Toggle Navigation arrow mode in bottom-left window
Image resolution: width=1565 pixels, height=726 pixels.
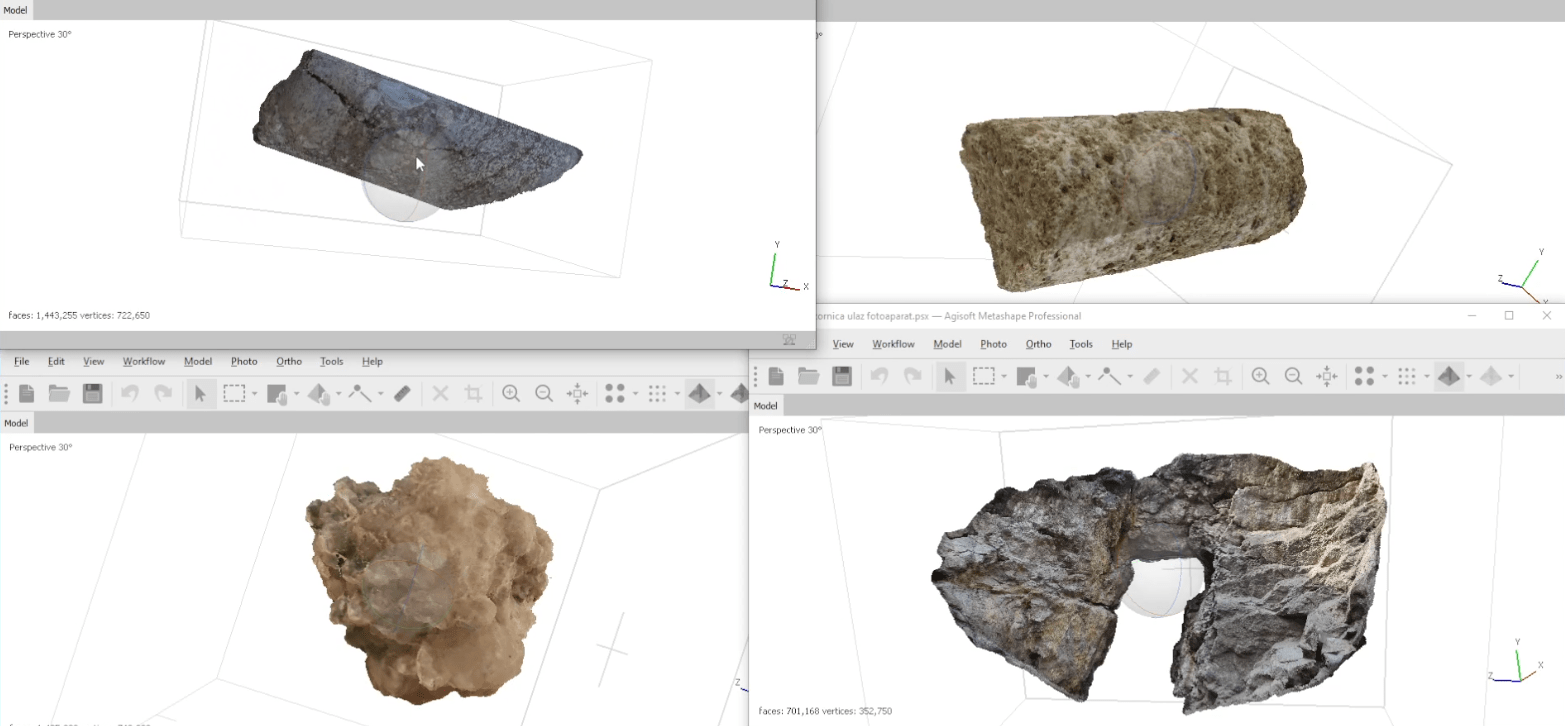pyautogui.click(x=200, y=394)
